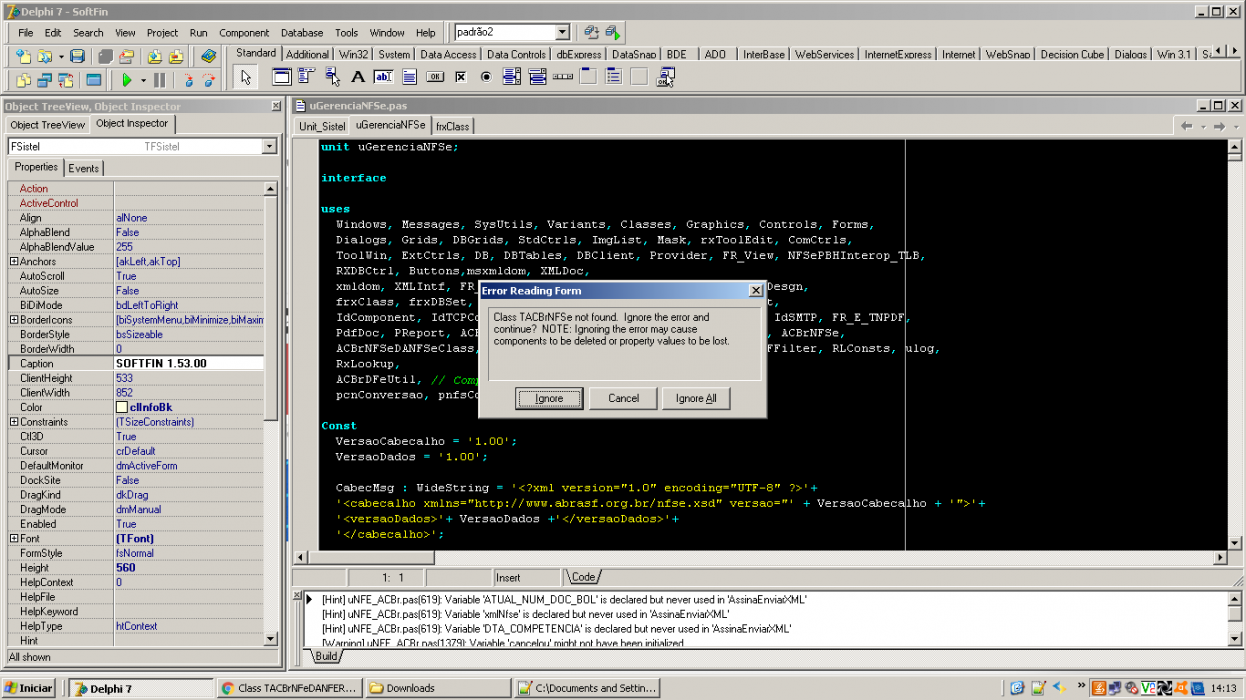1246x700 pixels.
Task: Switch to the Unit_Sistel editor tab
Action: tap(321, 126)
